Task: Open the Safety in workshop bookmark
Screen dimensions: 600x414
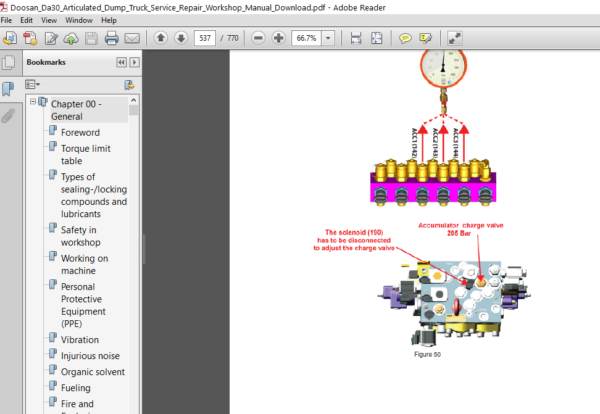Action: coord(81,236)
